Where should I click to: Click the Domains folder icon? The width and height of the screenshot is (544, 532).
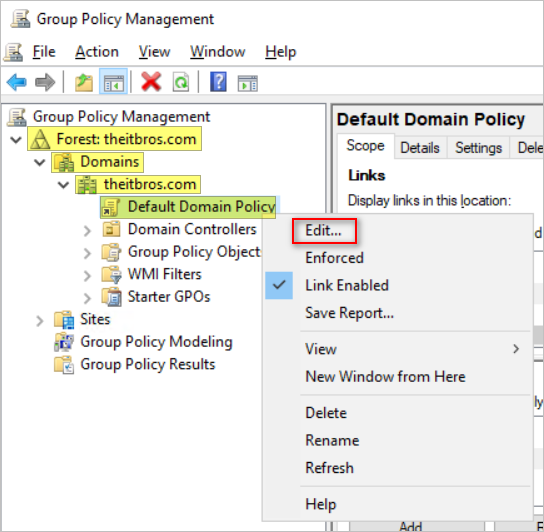click(63, 162)
